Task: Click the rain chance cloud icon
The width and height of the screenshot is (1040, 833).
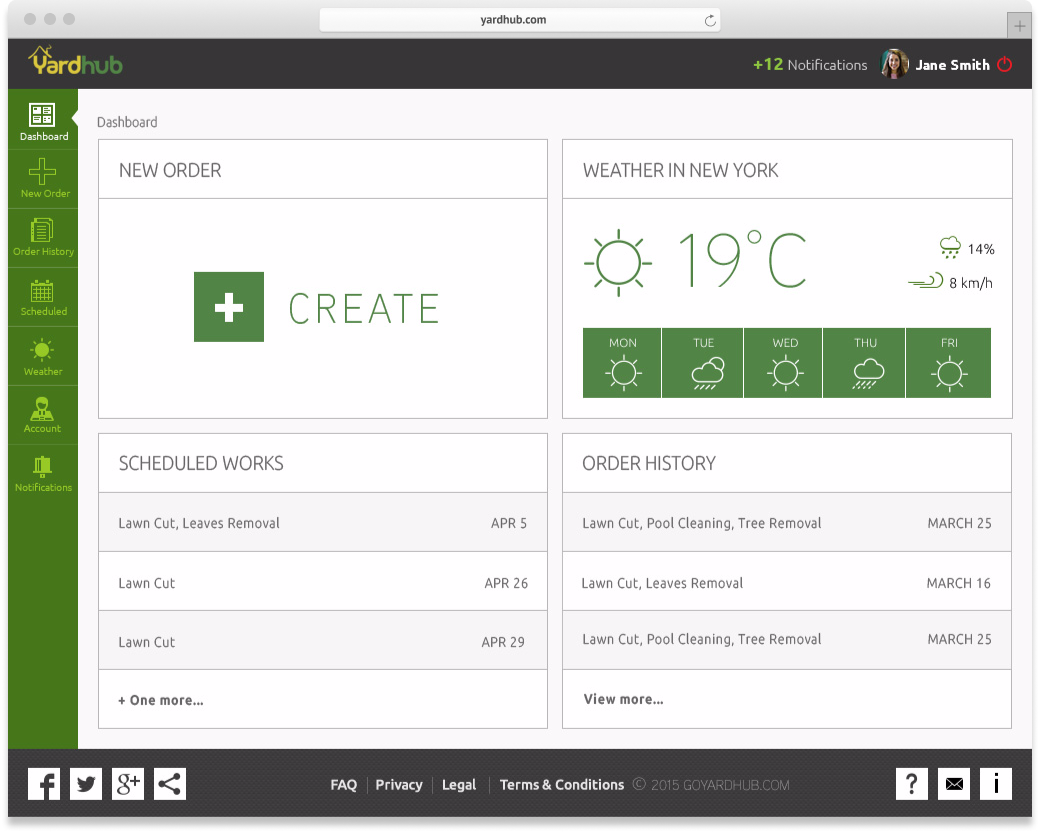Action: pos(950,247)
